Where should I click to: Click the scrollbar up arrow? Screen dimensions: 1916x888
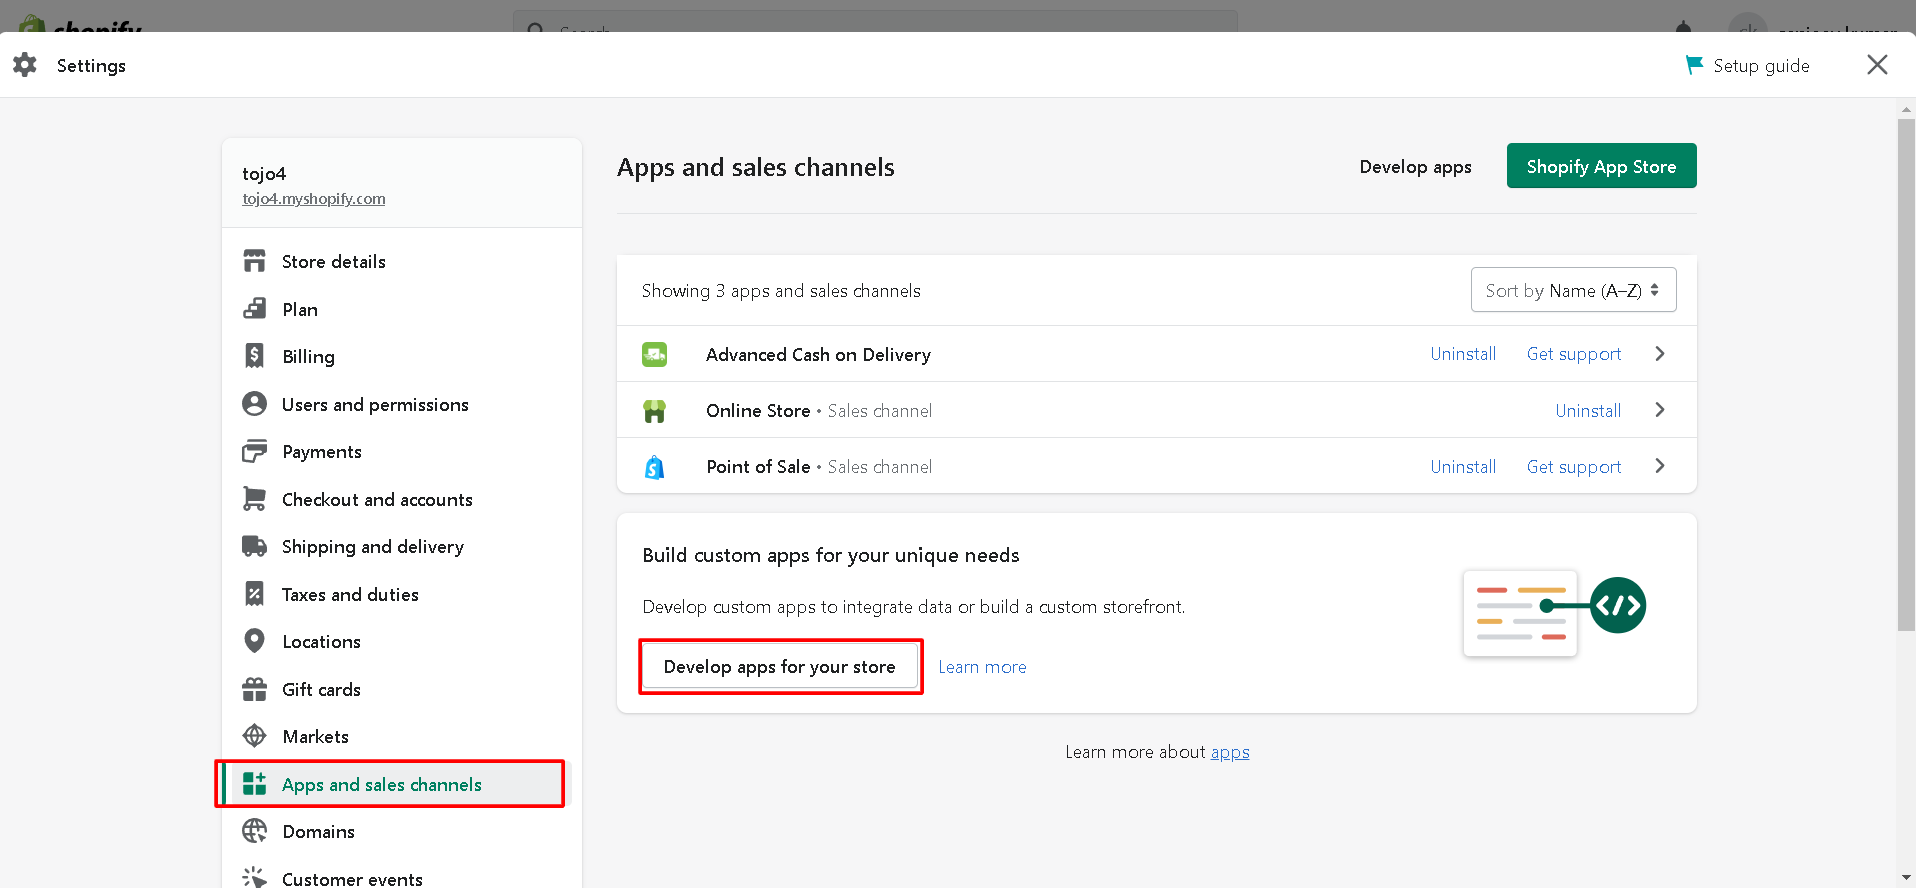(1906, 108)
